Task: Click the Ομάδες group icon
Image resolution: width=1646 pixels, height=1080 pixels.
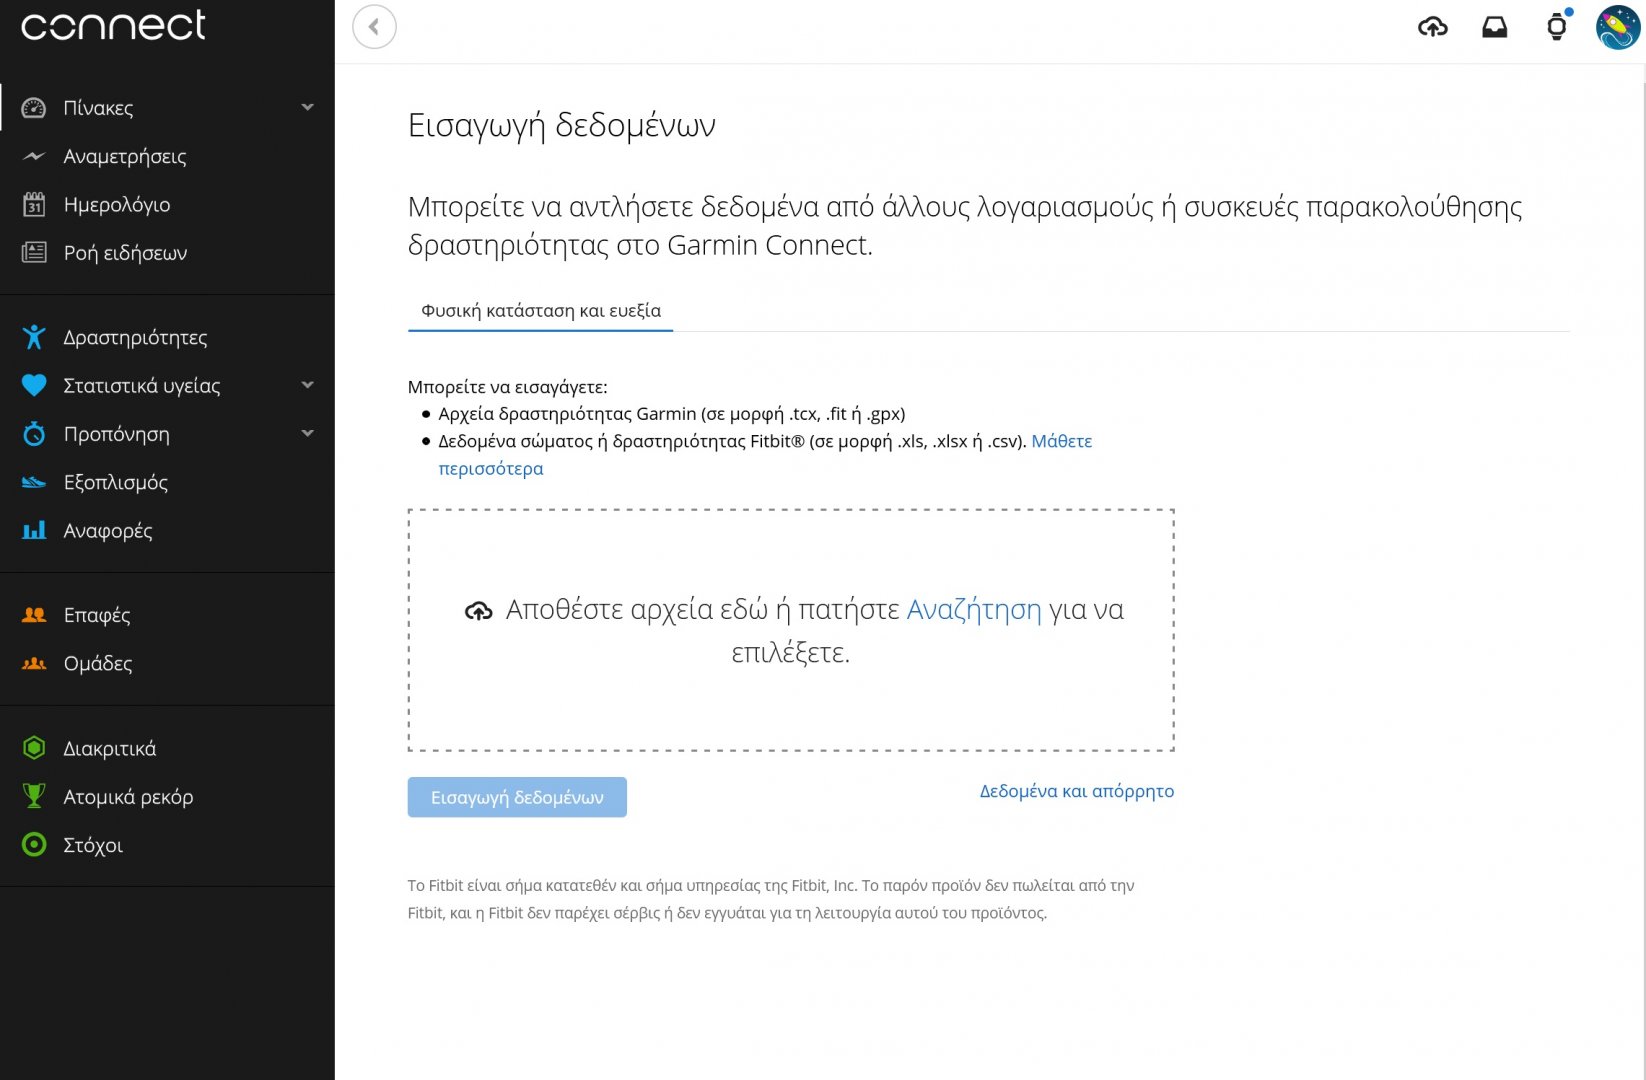Action: (34, 662)
